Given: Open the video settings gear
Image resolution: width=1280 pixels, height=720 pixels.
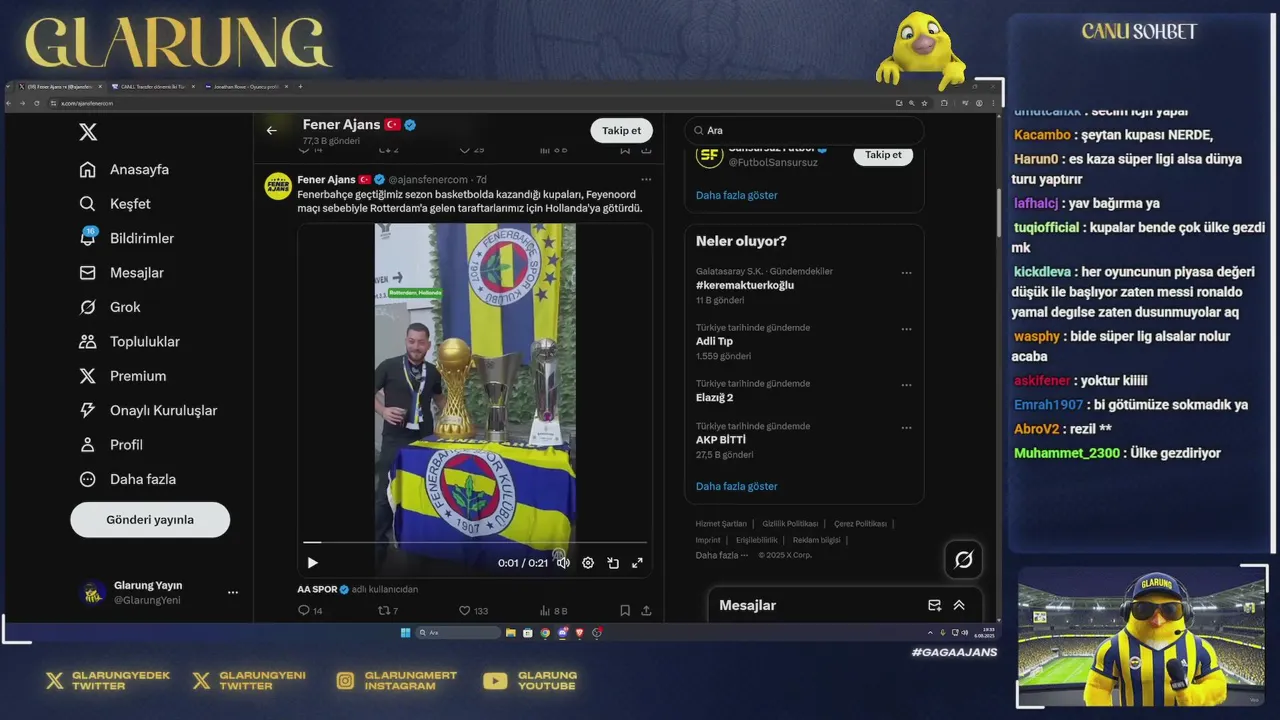Looking at the screenshot, I should click(588, 563).
